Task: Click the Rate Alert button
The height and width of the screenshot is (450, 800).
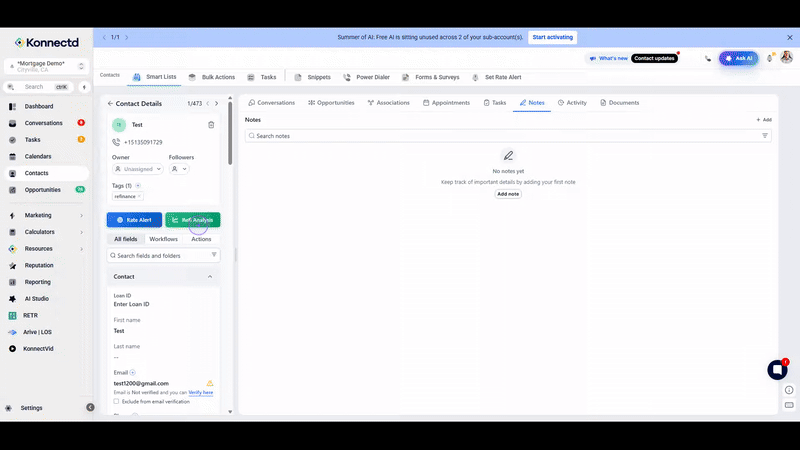Action: (x=134, y=220)
